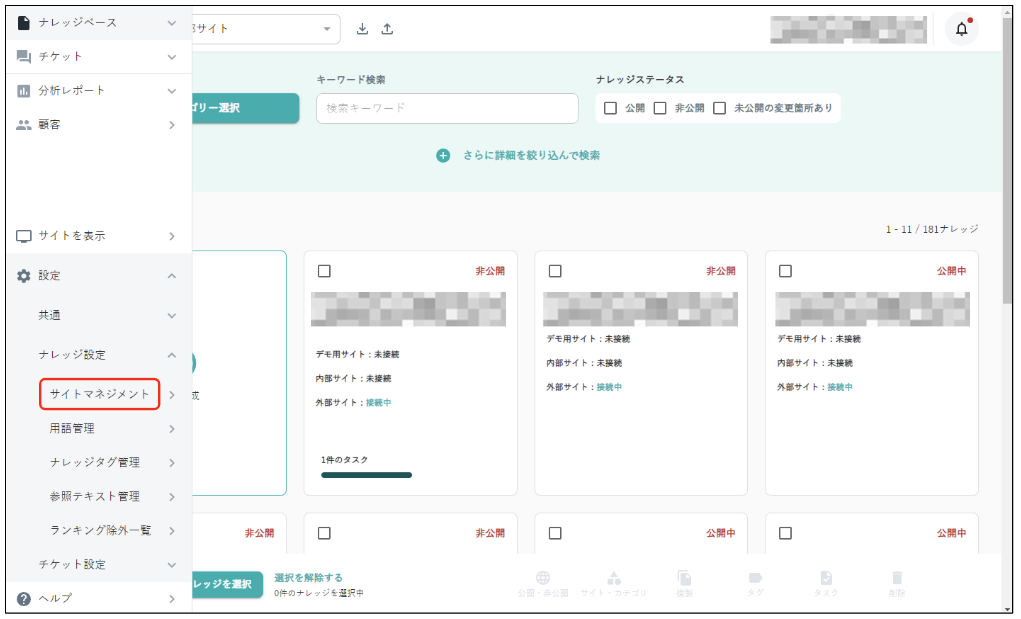Open サイトマネジメント in the sidebar

click(100, 394)
